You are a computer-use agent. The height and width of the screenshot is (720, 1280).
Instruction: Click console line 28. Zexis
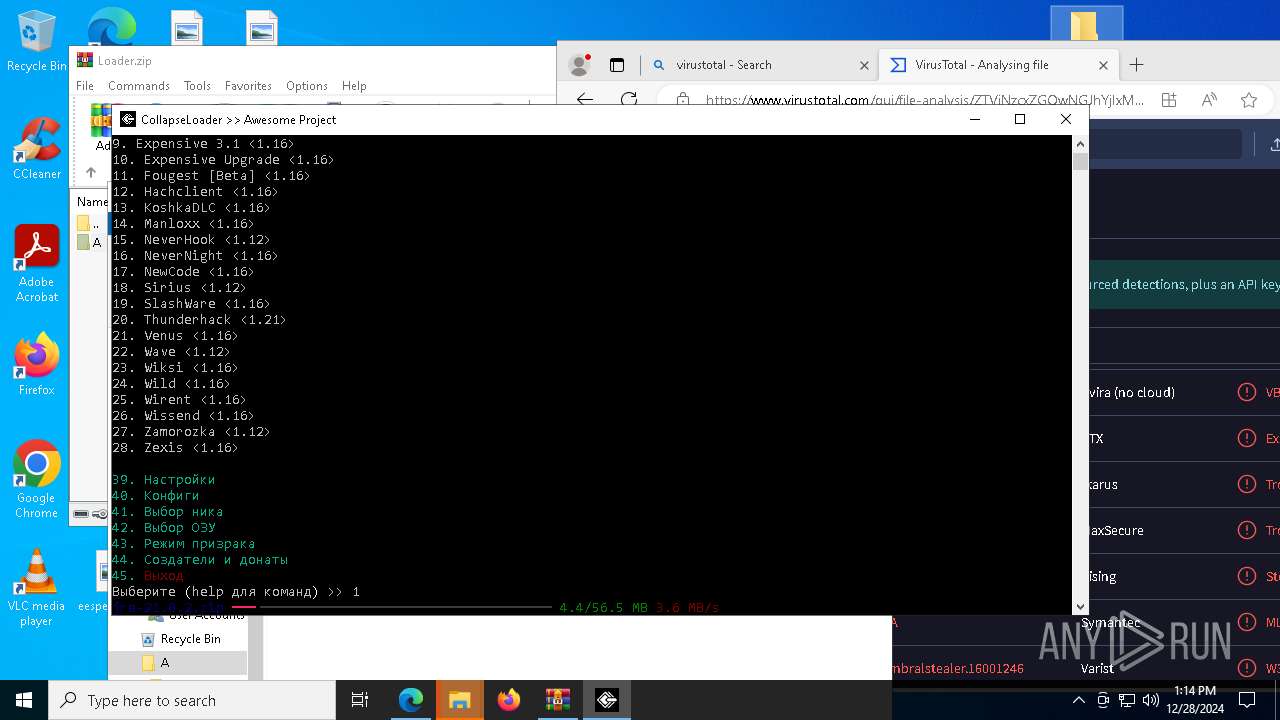pos(175,448)
